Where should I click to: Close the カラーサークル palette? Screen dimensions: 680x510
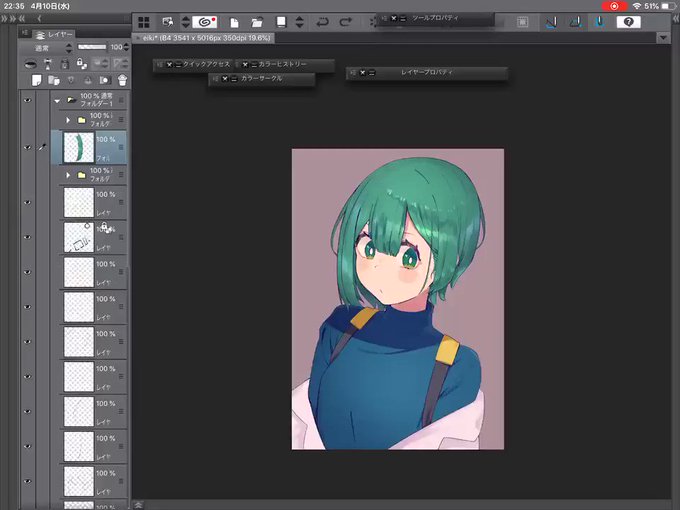(x=225, y=79)
